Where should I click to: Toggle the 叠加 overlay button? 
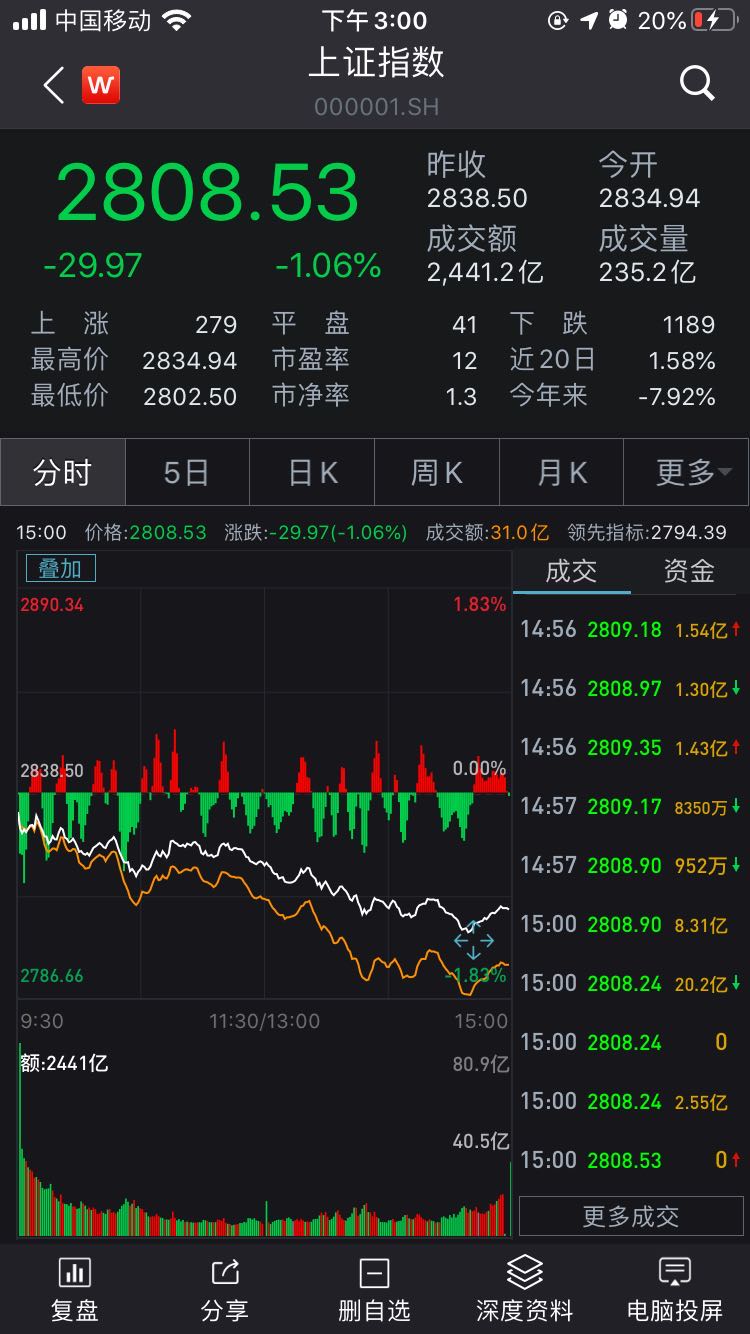click(60, 568)
